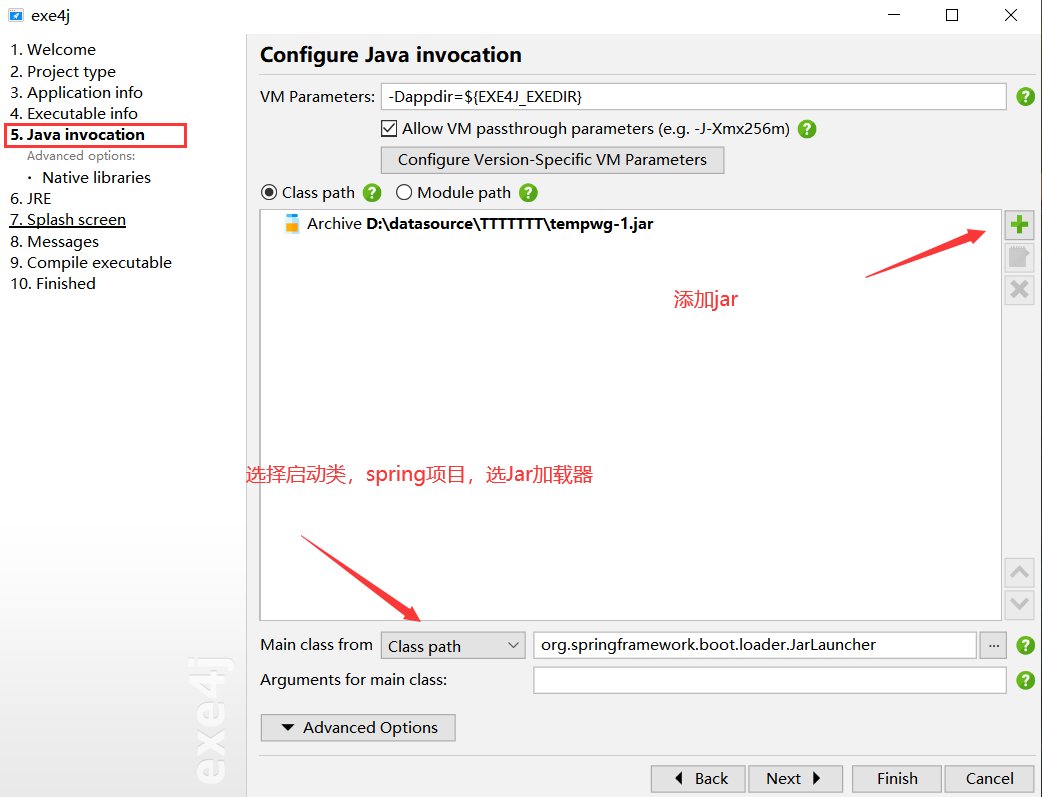Expand the Advanced Options menu button
The height and width of the screenshot is (797, 1042).
(x=358, y=727)
